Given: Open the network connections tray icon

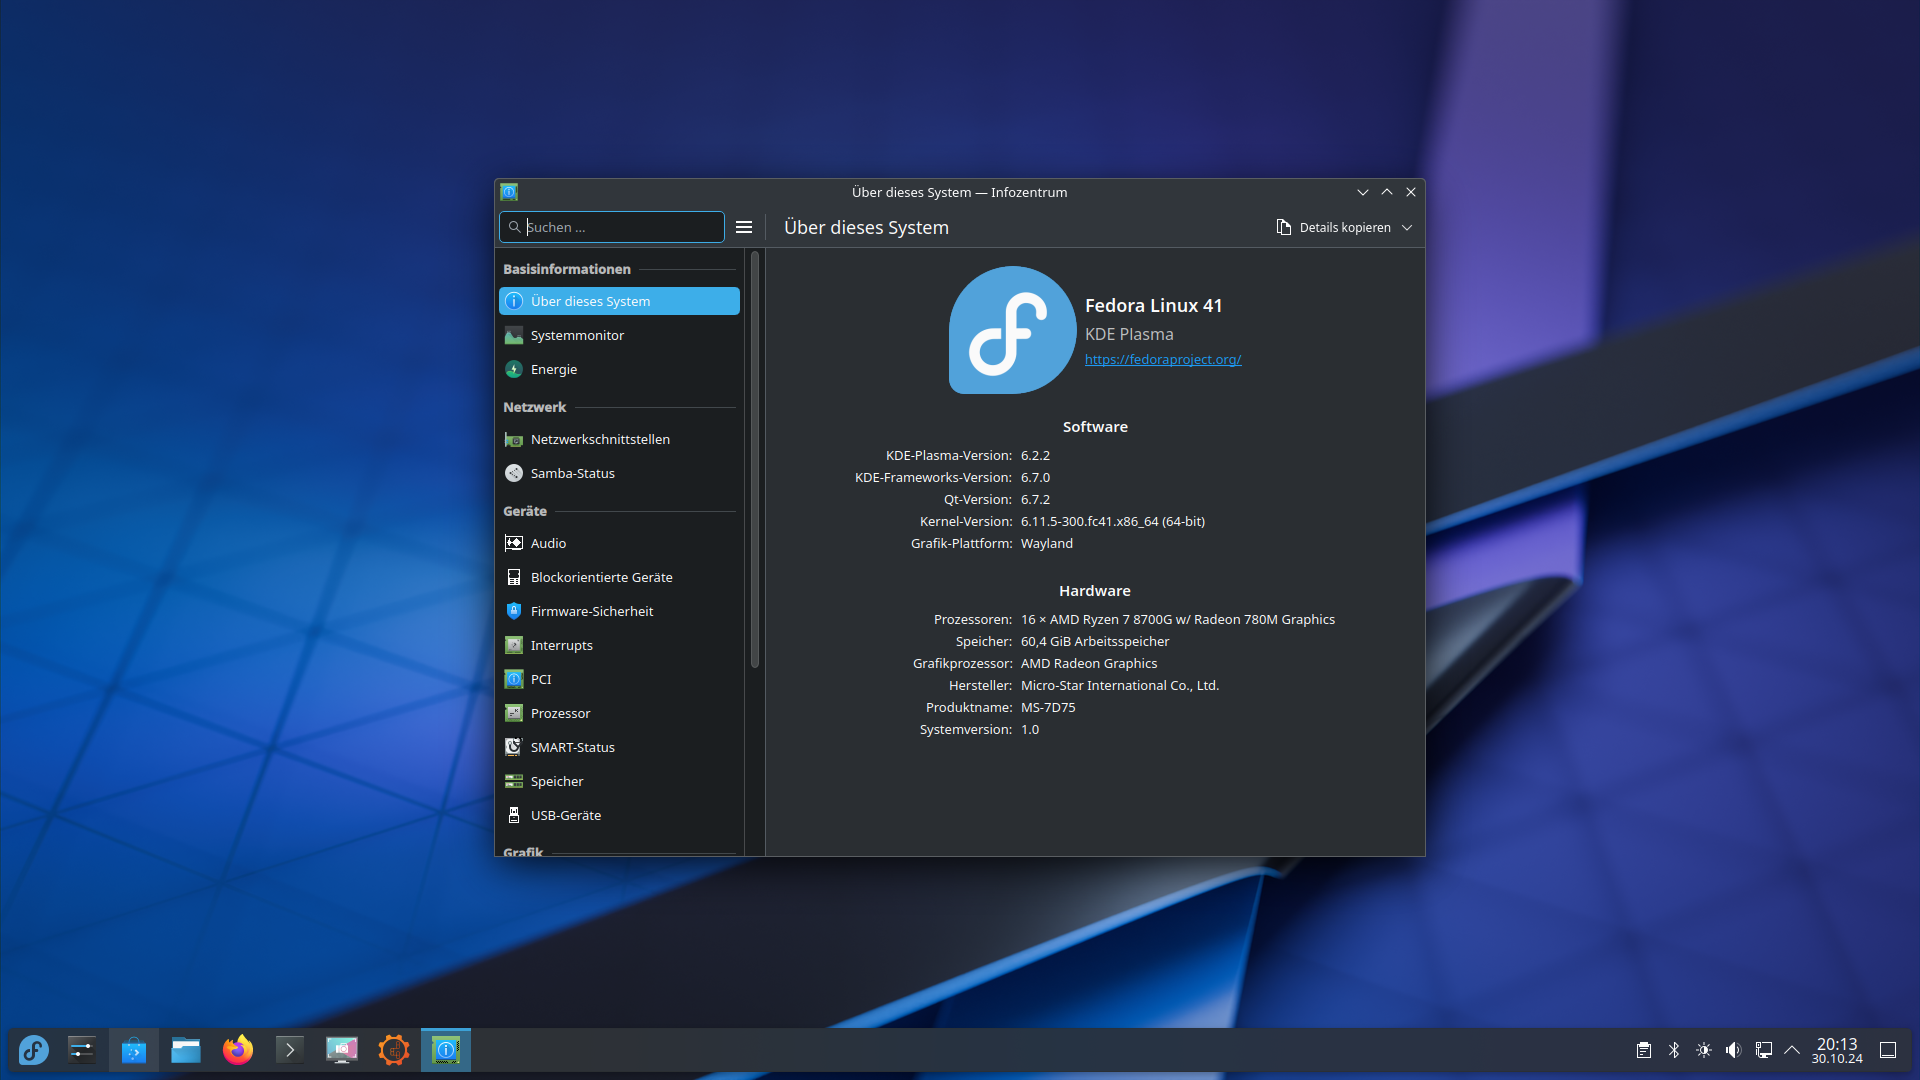Looking at the screenshot, I should pos(1764,1050).
